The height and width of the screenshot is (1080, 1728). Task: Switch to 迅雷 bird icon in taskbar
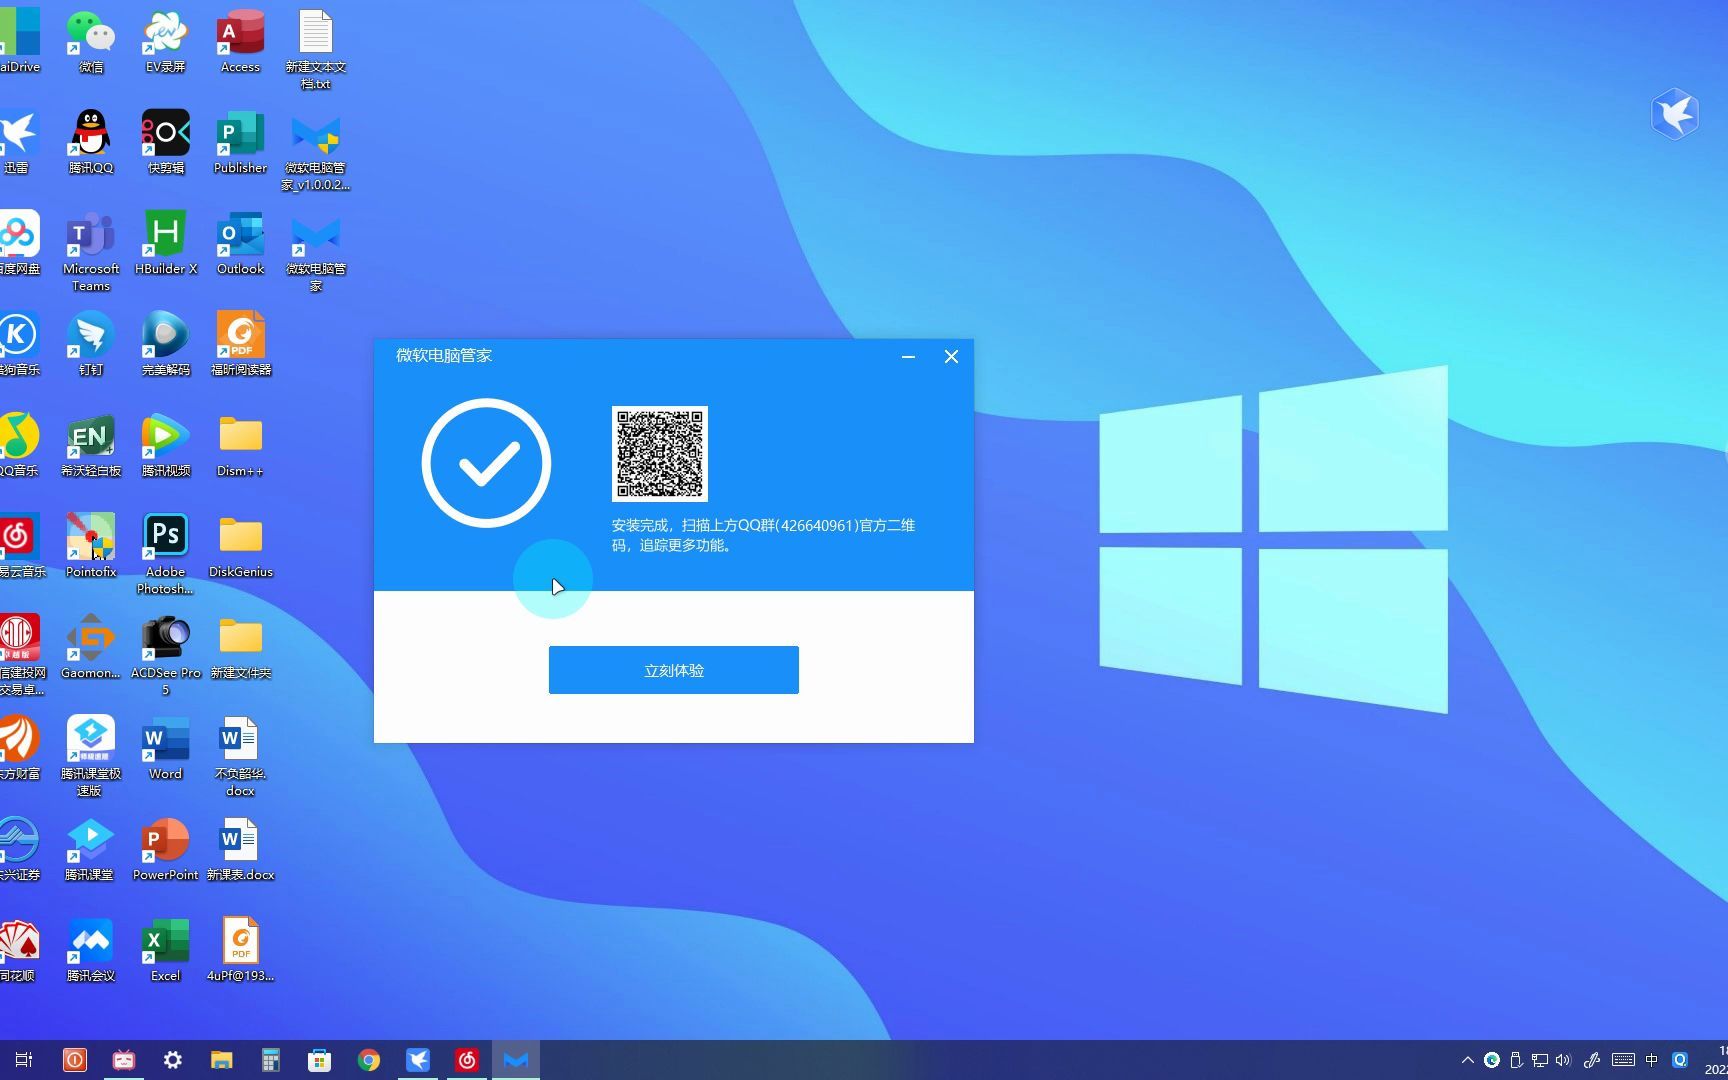(418, 1060)
